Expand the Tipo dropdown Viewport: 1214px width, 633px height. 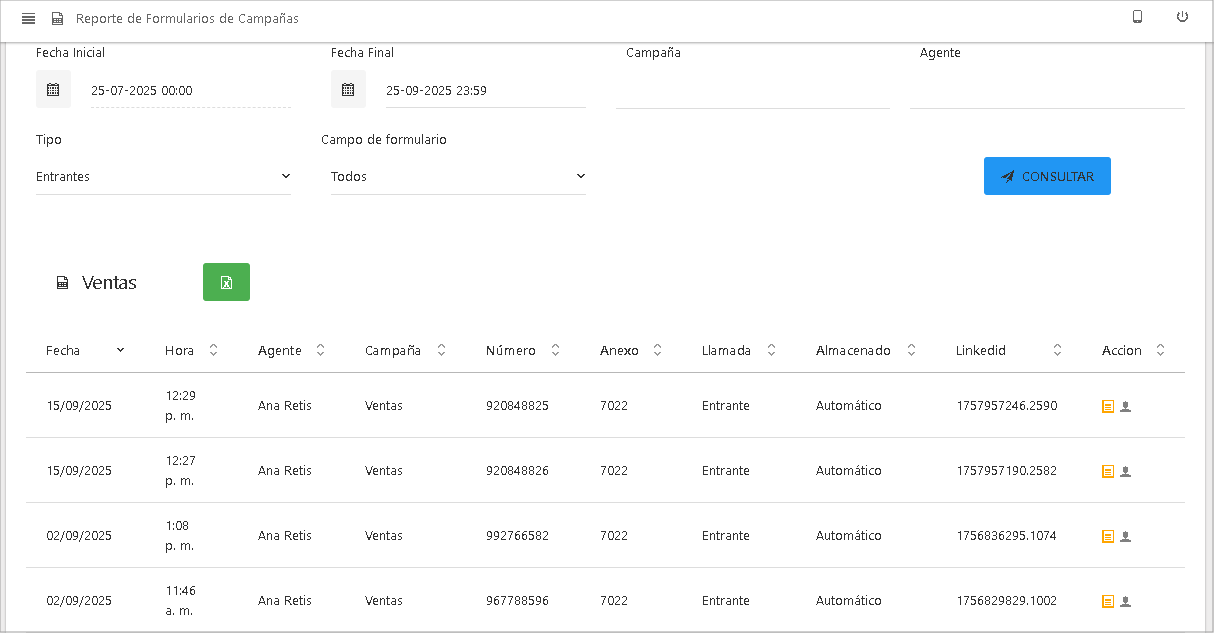(163, 177)
